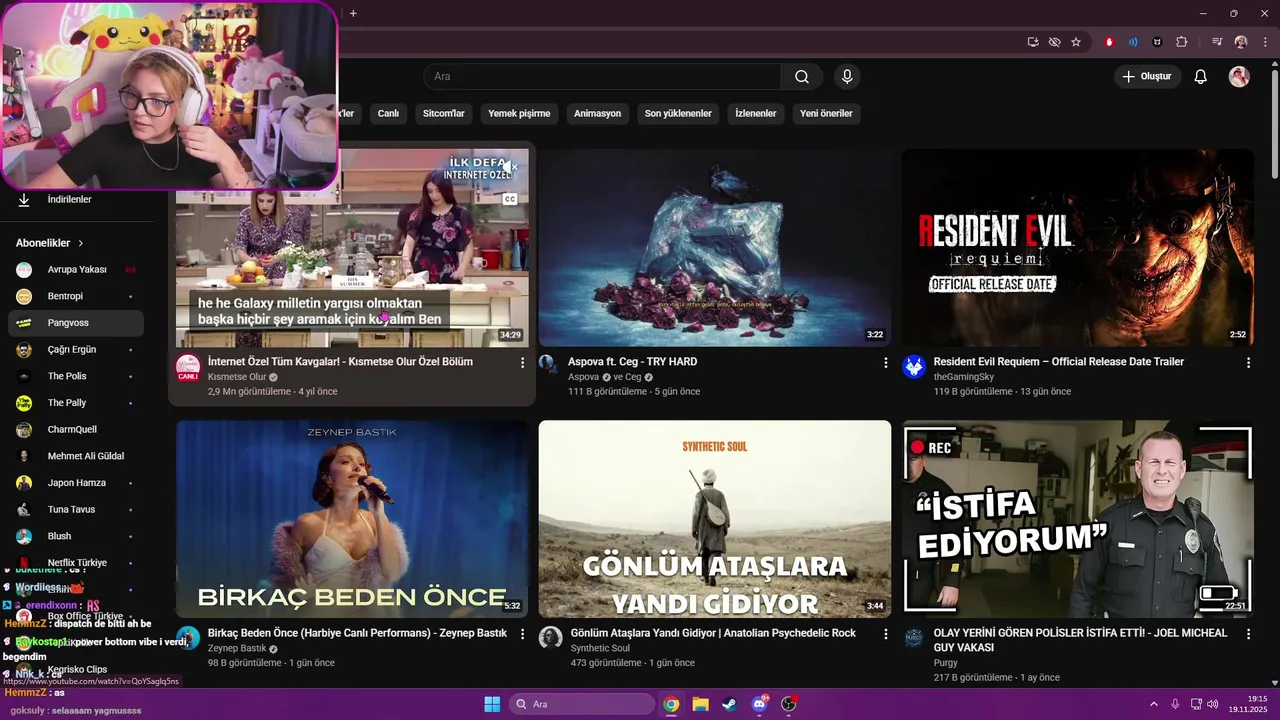Bookmark this page with the star icon
1280x720 pixels.
point(1076,42)
